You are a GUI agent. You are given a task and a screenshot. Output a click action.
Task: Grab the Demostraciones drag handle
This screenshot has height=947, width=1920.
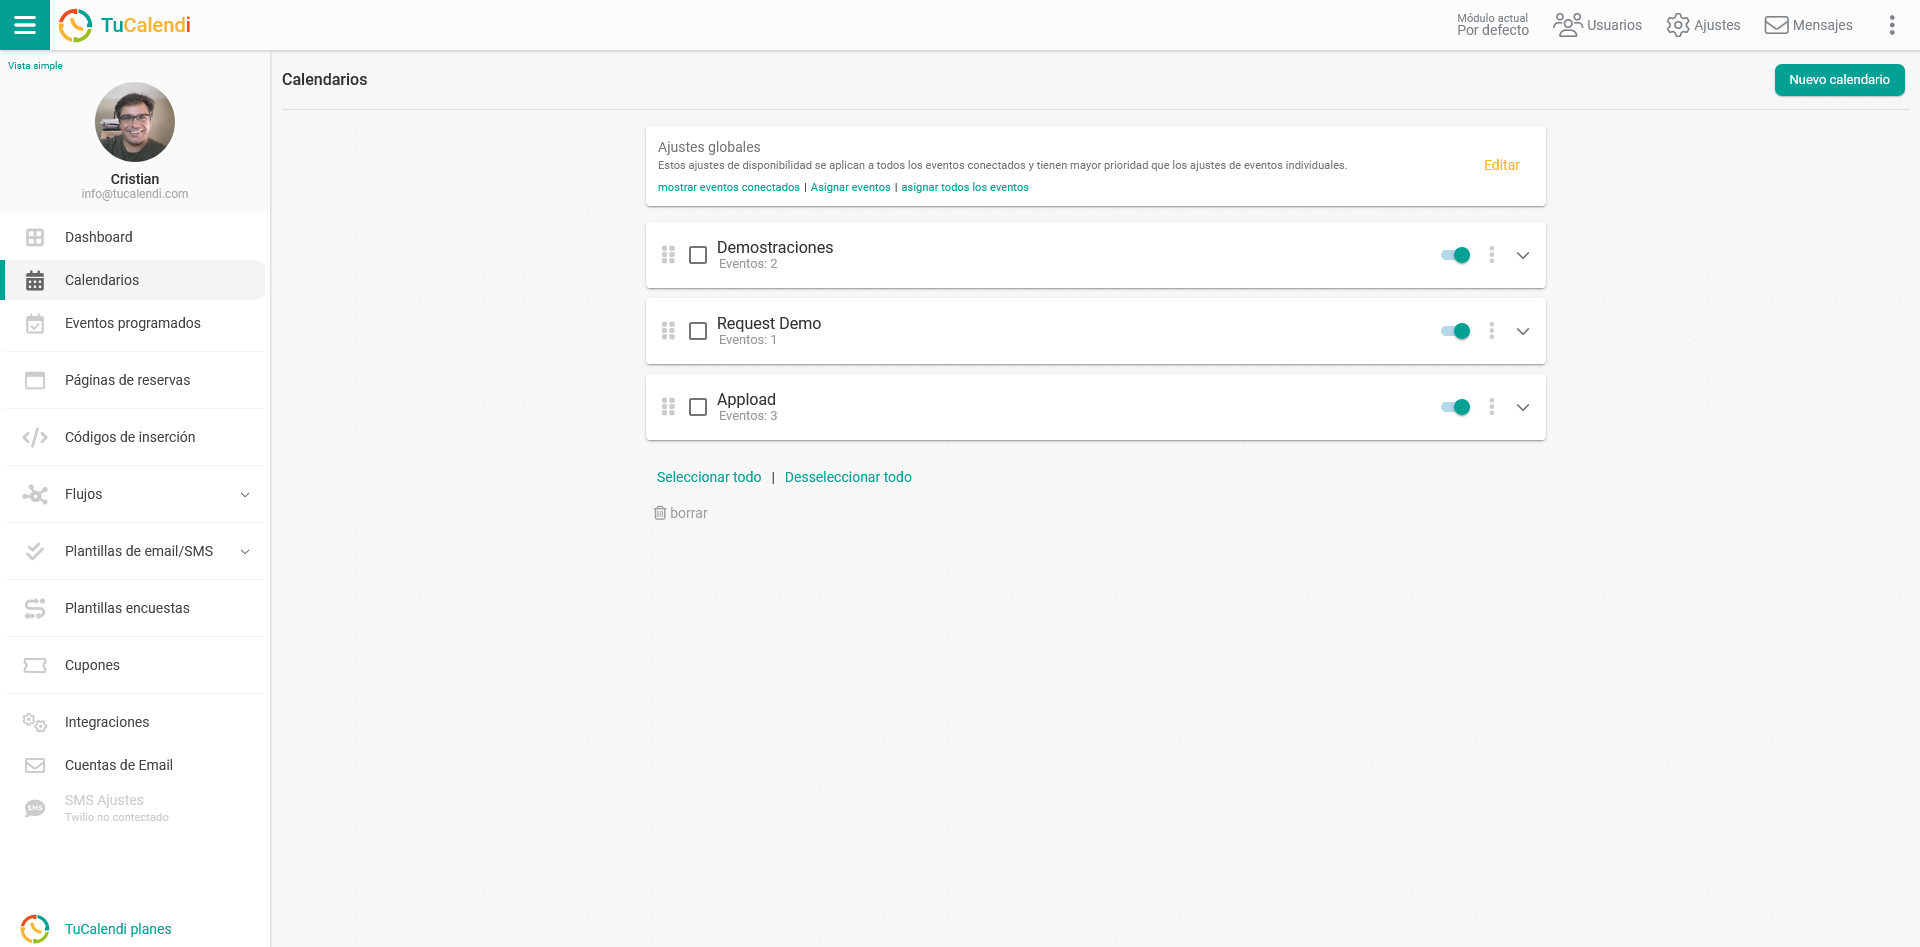[x=668, y=255]
